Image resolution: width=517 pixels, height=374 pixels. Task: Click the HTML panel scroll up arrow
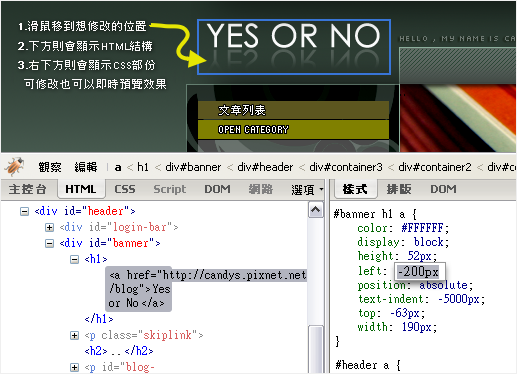[x=315, y=210]
